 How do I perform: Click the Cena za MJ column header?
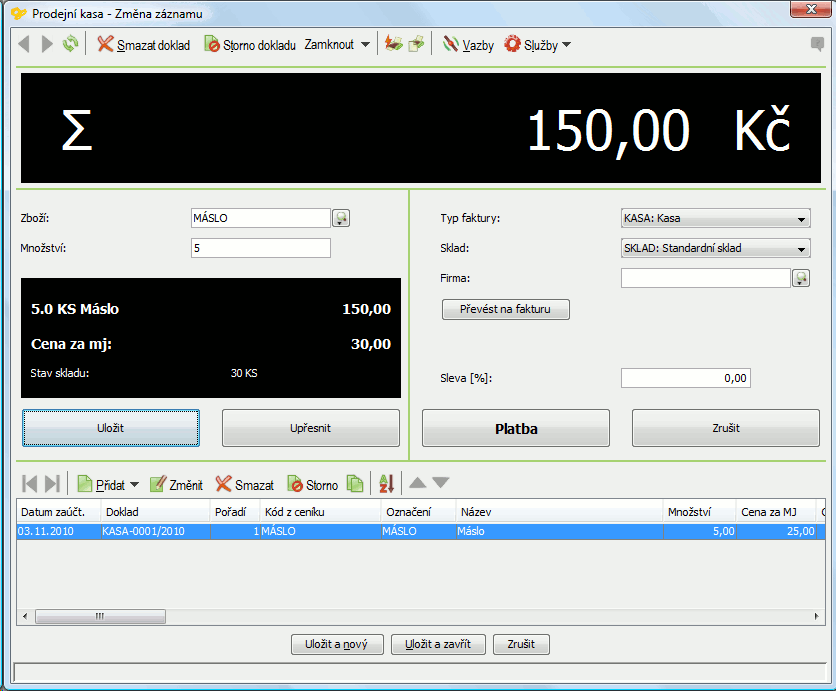pos(776,512)
